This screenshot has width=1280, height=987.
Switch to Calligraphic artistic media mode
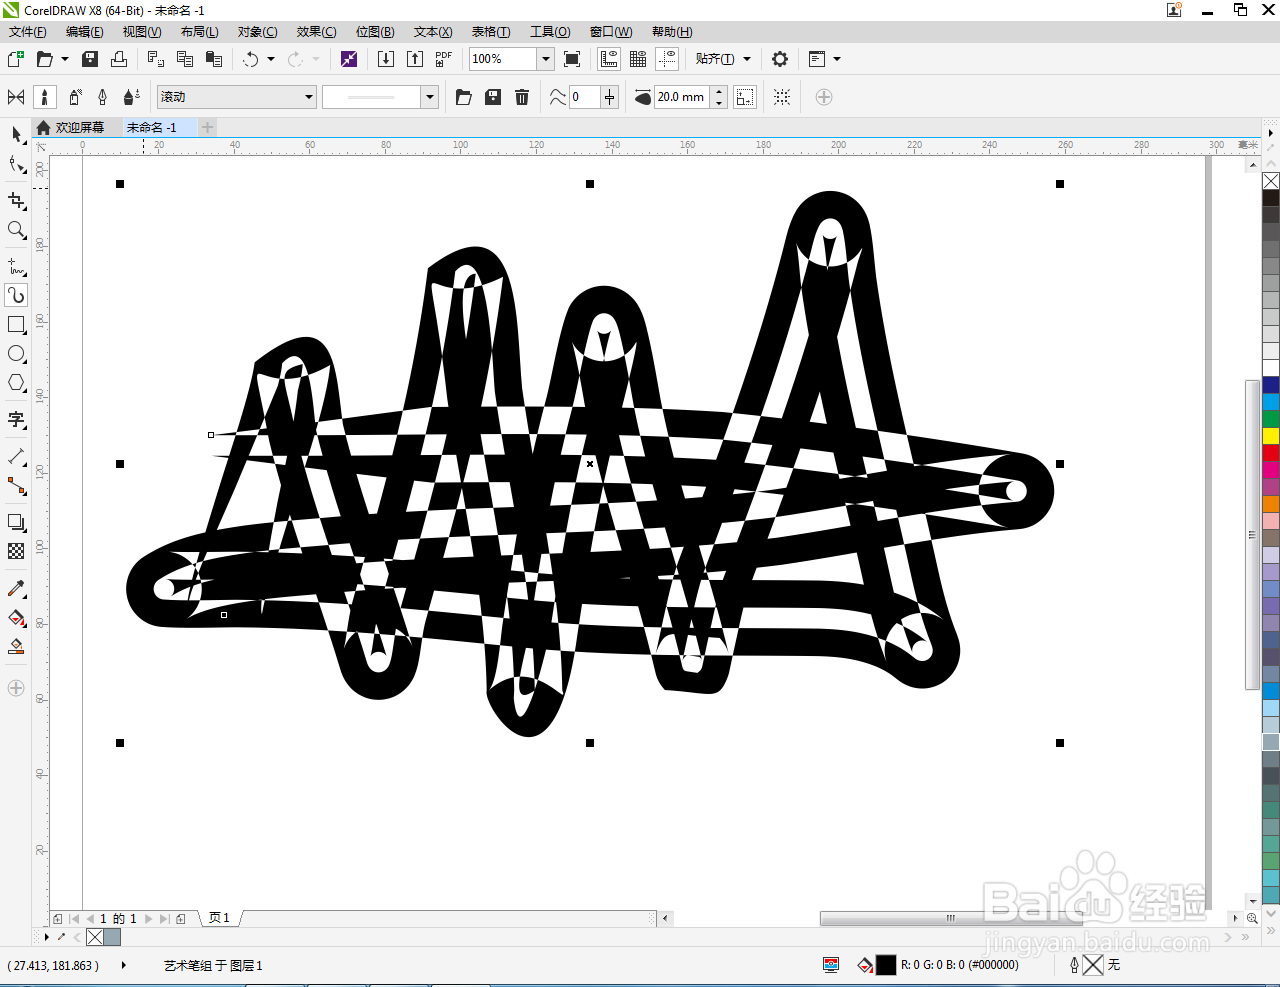point(103,97)
